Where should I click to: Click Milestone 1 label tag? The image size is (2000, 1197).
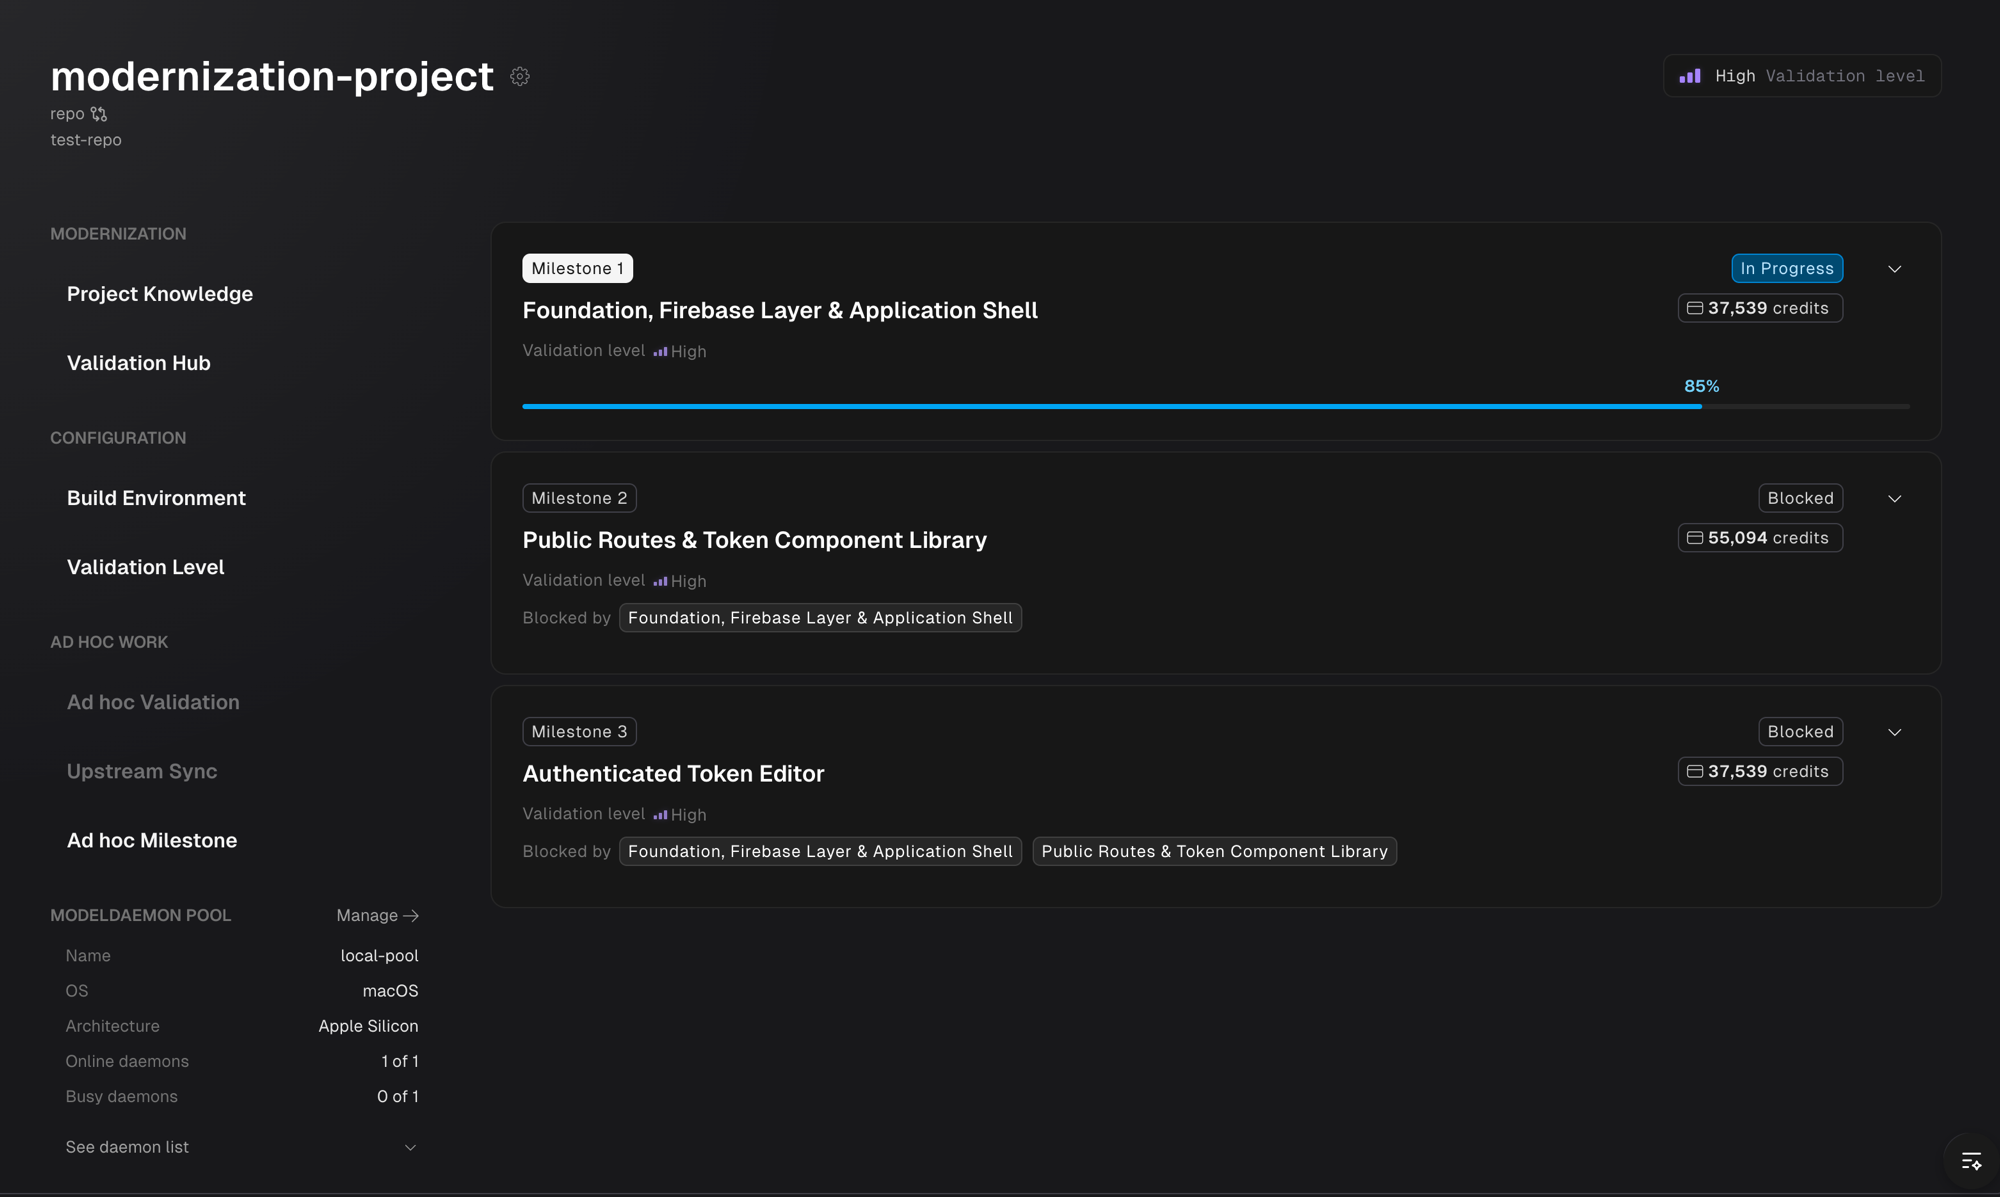coord(577,268)
